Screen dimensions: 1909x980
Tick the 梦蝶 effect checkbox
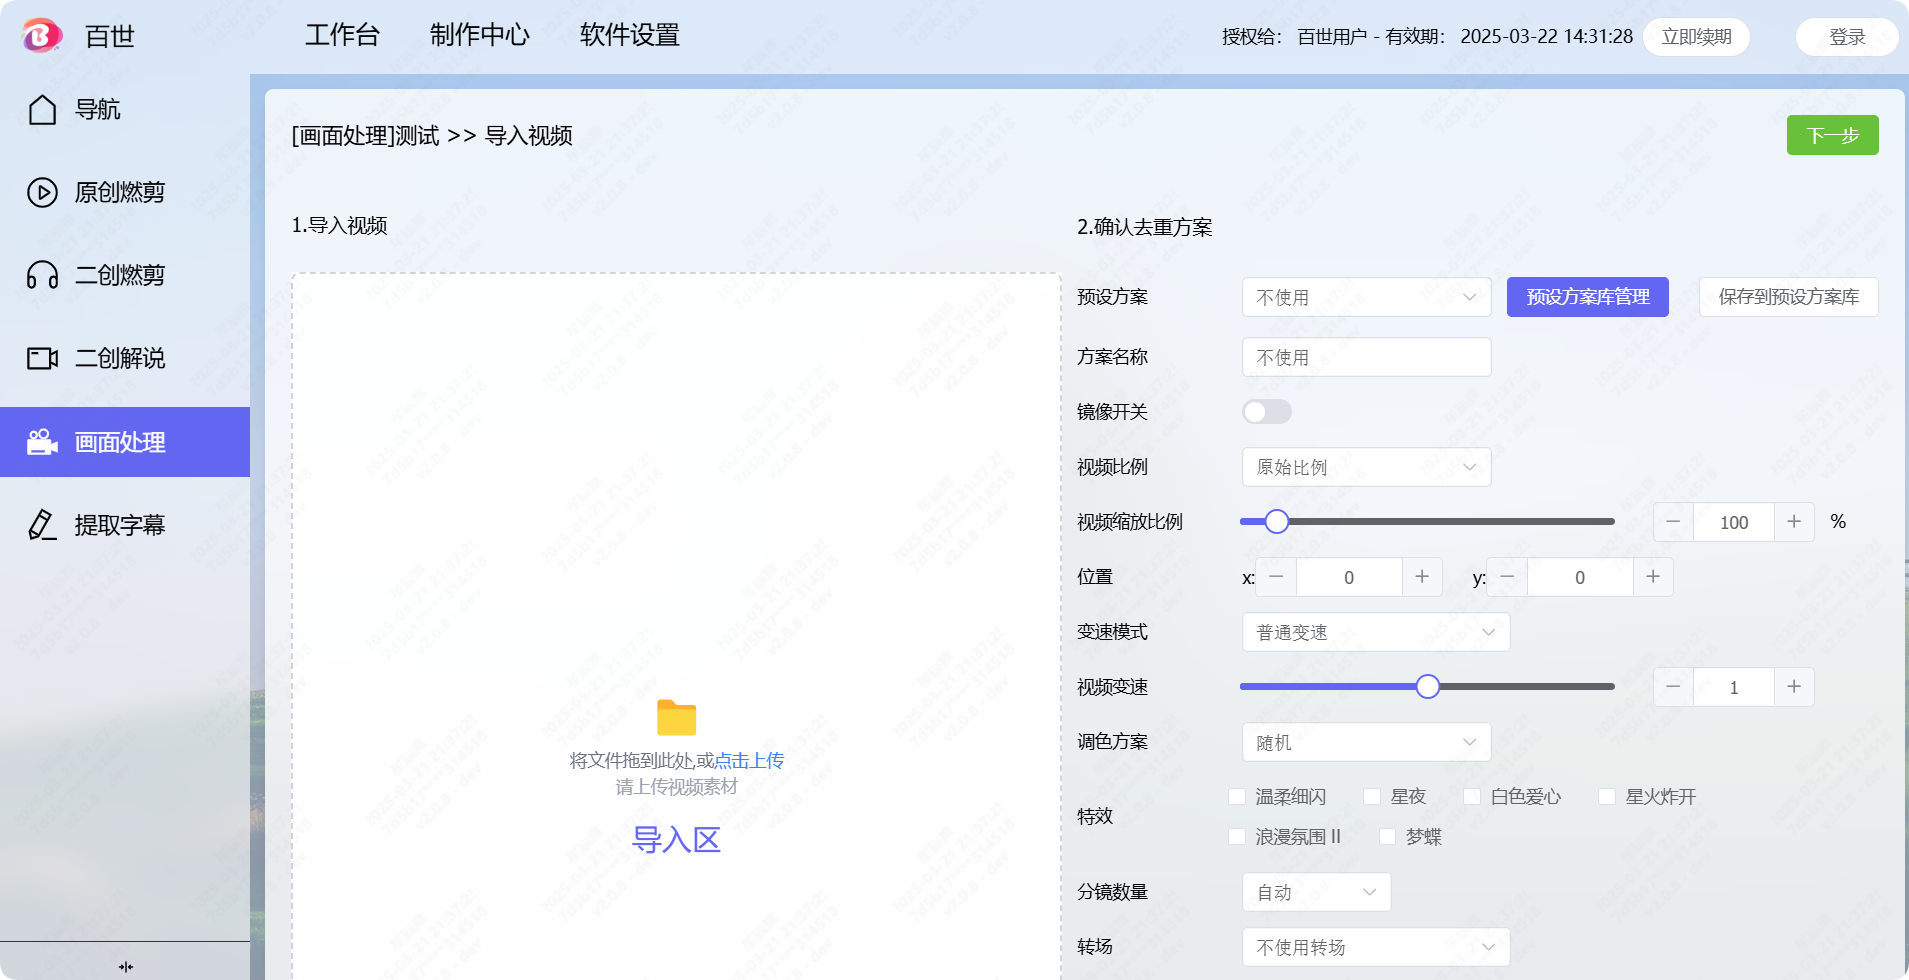tap(1387, 837)
